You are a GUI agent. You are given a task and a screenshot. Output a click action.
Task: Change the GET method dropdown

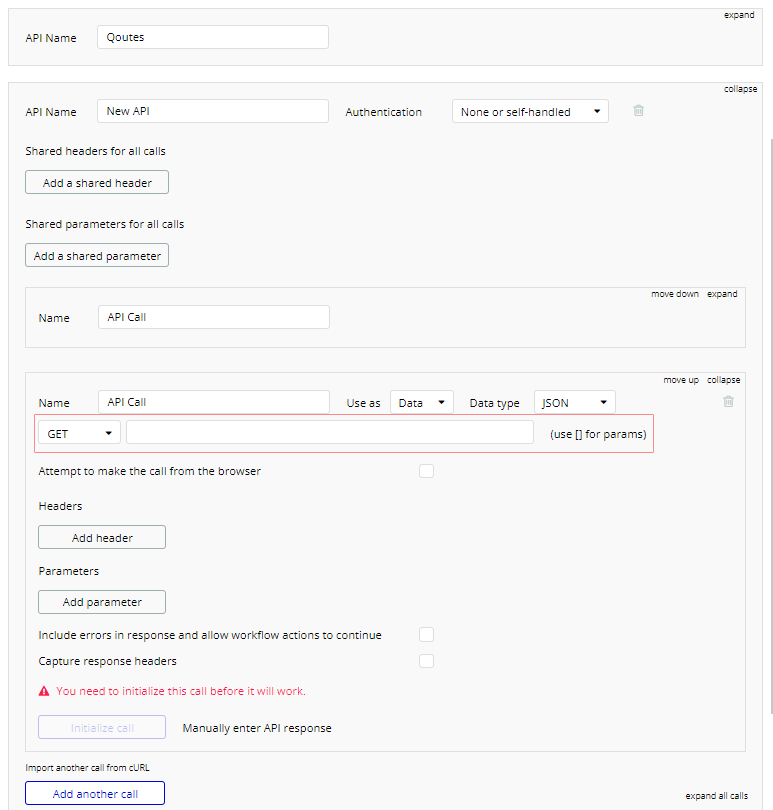(79, 432)
